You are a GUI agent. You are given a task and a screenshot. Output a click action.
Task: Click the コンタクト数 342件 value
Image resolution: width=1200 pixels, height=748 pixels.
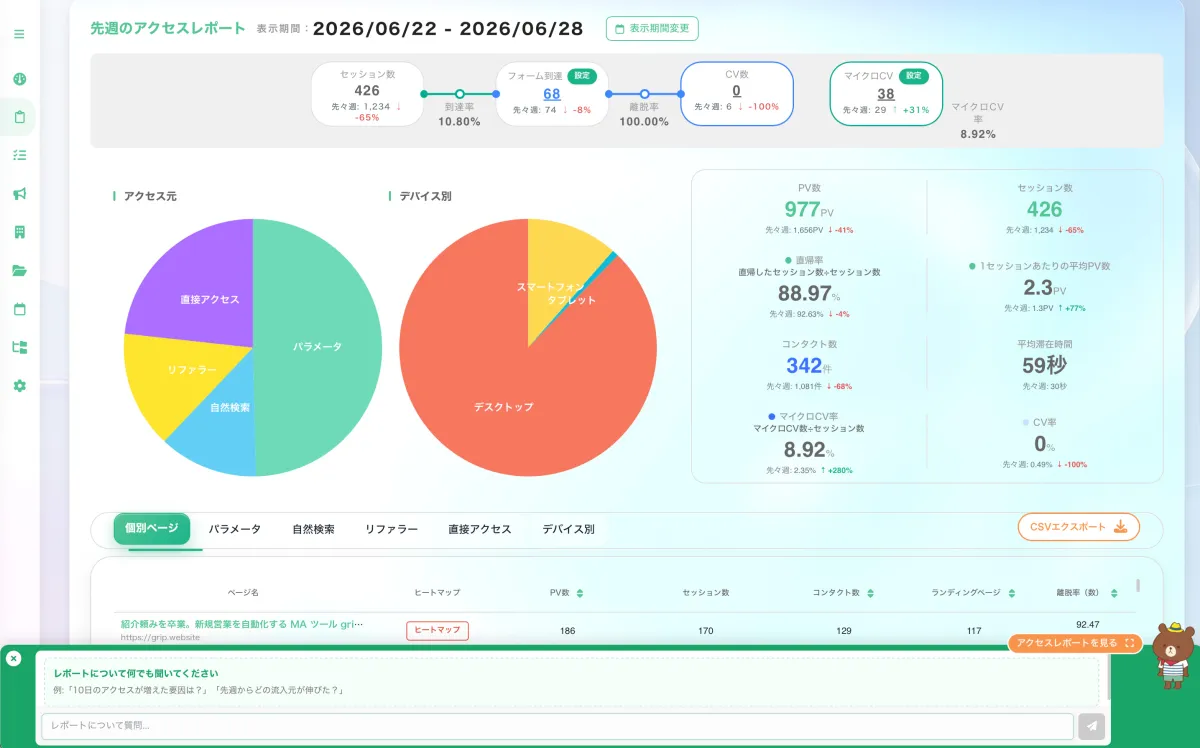click(811, 366)
